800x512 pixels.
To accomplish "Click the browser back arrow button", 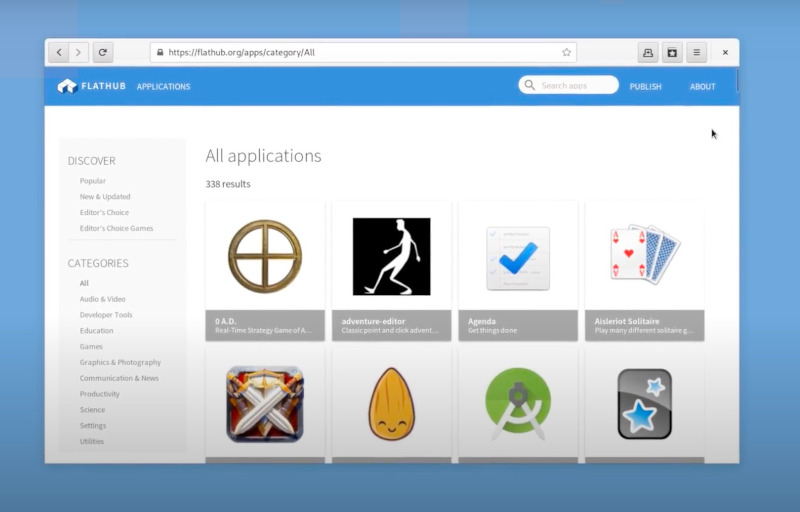I will coord(59,52).
